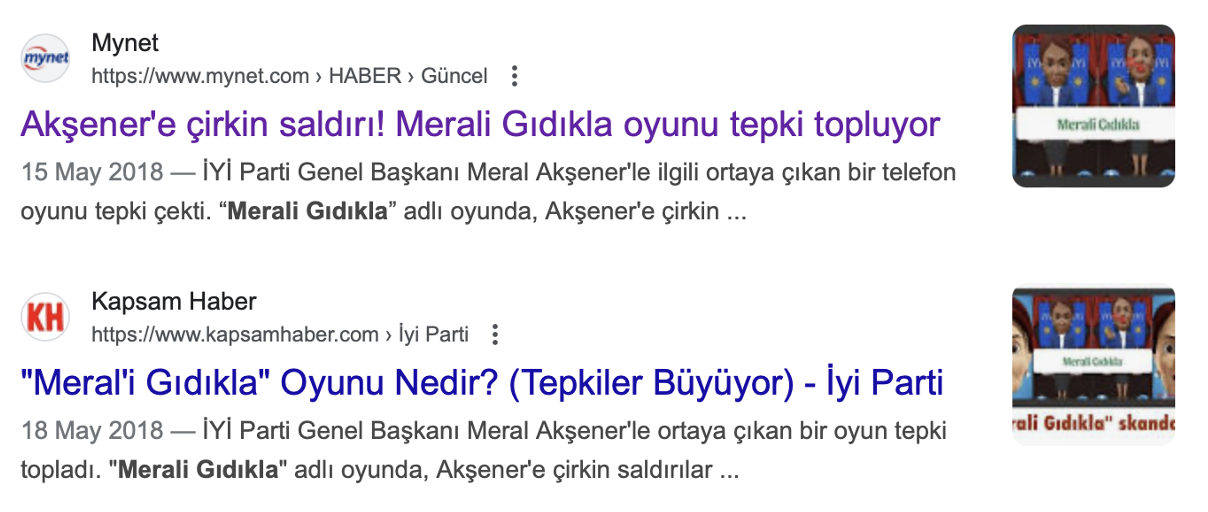Click the Mynet site name label

click(125, 44)
